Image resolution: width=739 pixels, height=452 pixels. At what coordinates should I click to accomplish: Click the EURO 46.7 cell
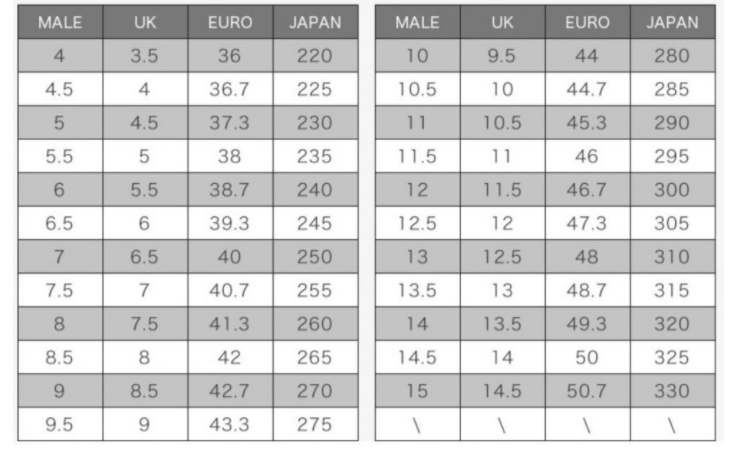tap(587, 189)
